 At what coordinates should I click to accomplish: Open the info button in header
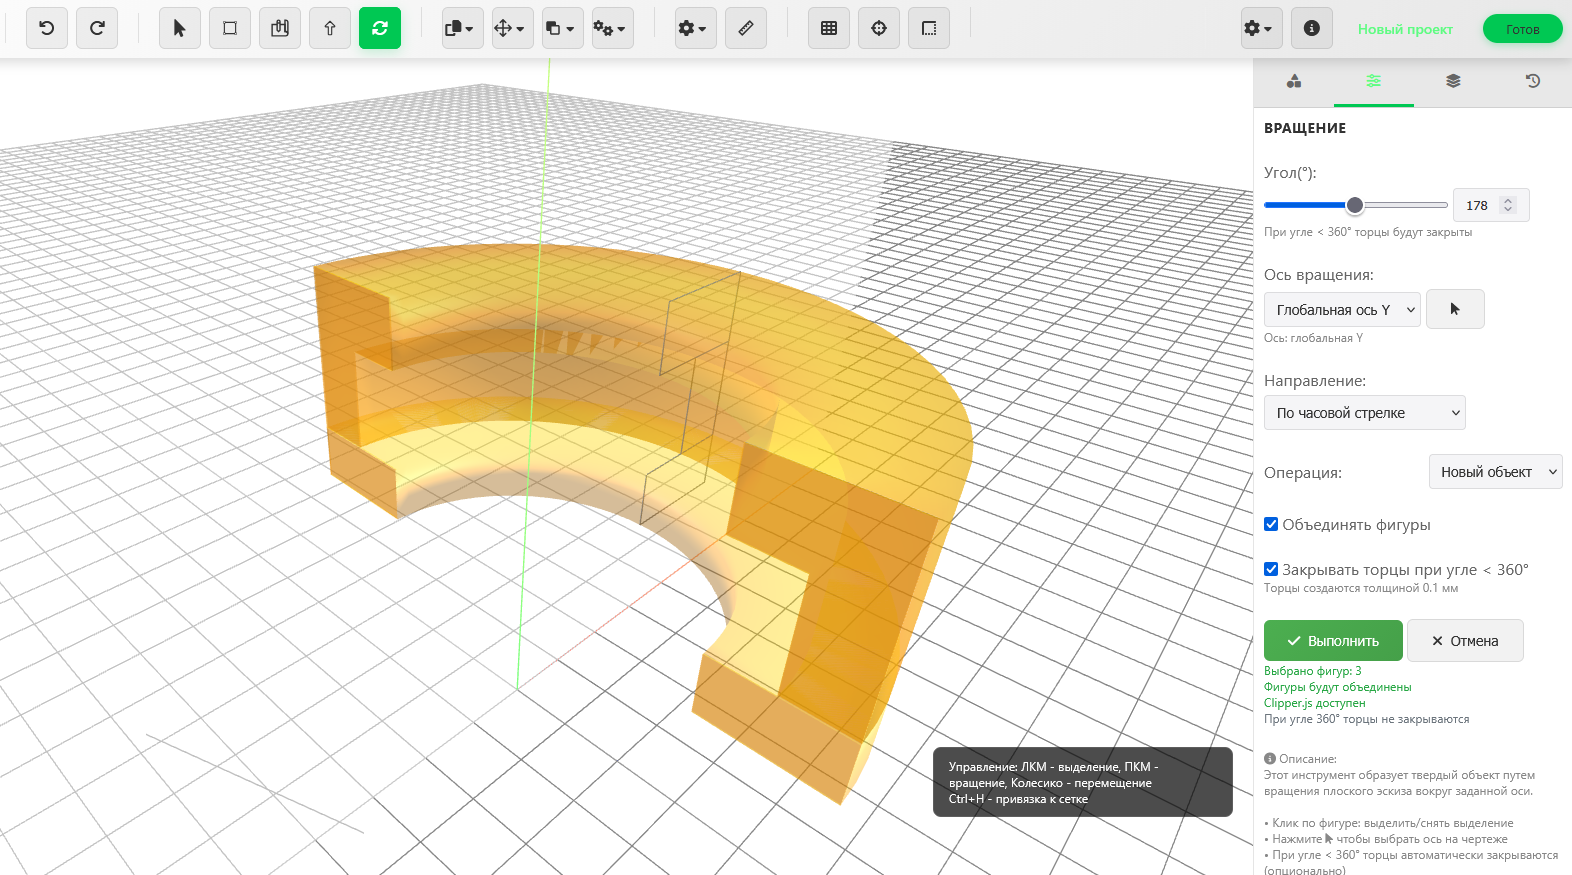point(1312,28)
